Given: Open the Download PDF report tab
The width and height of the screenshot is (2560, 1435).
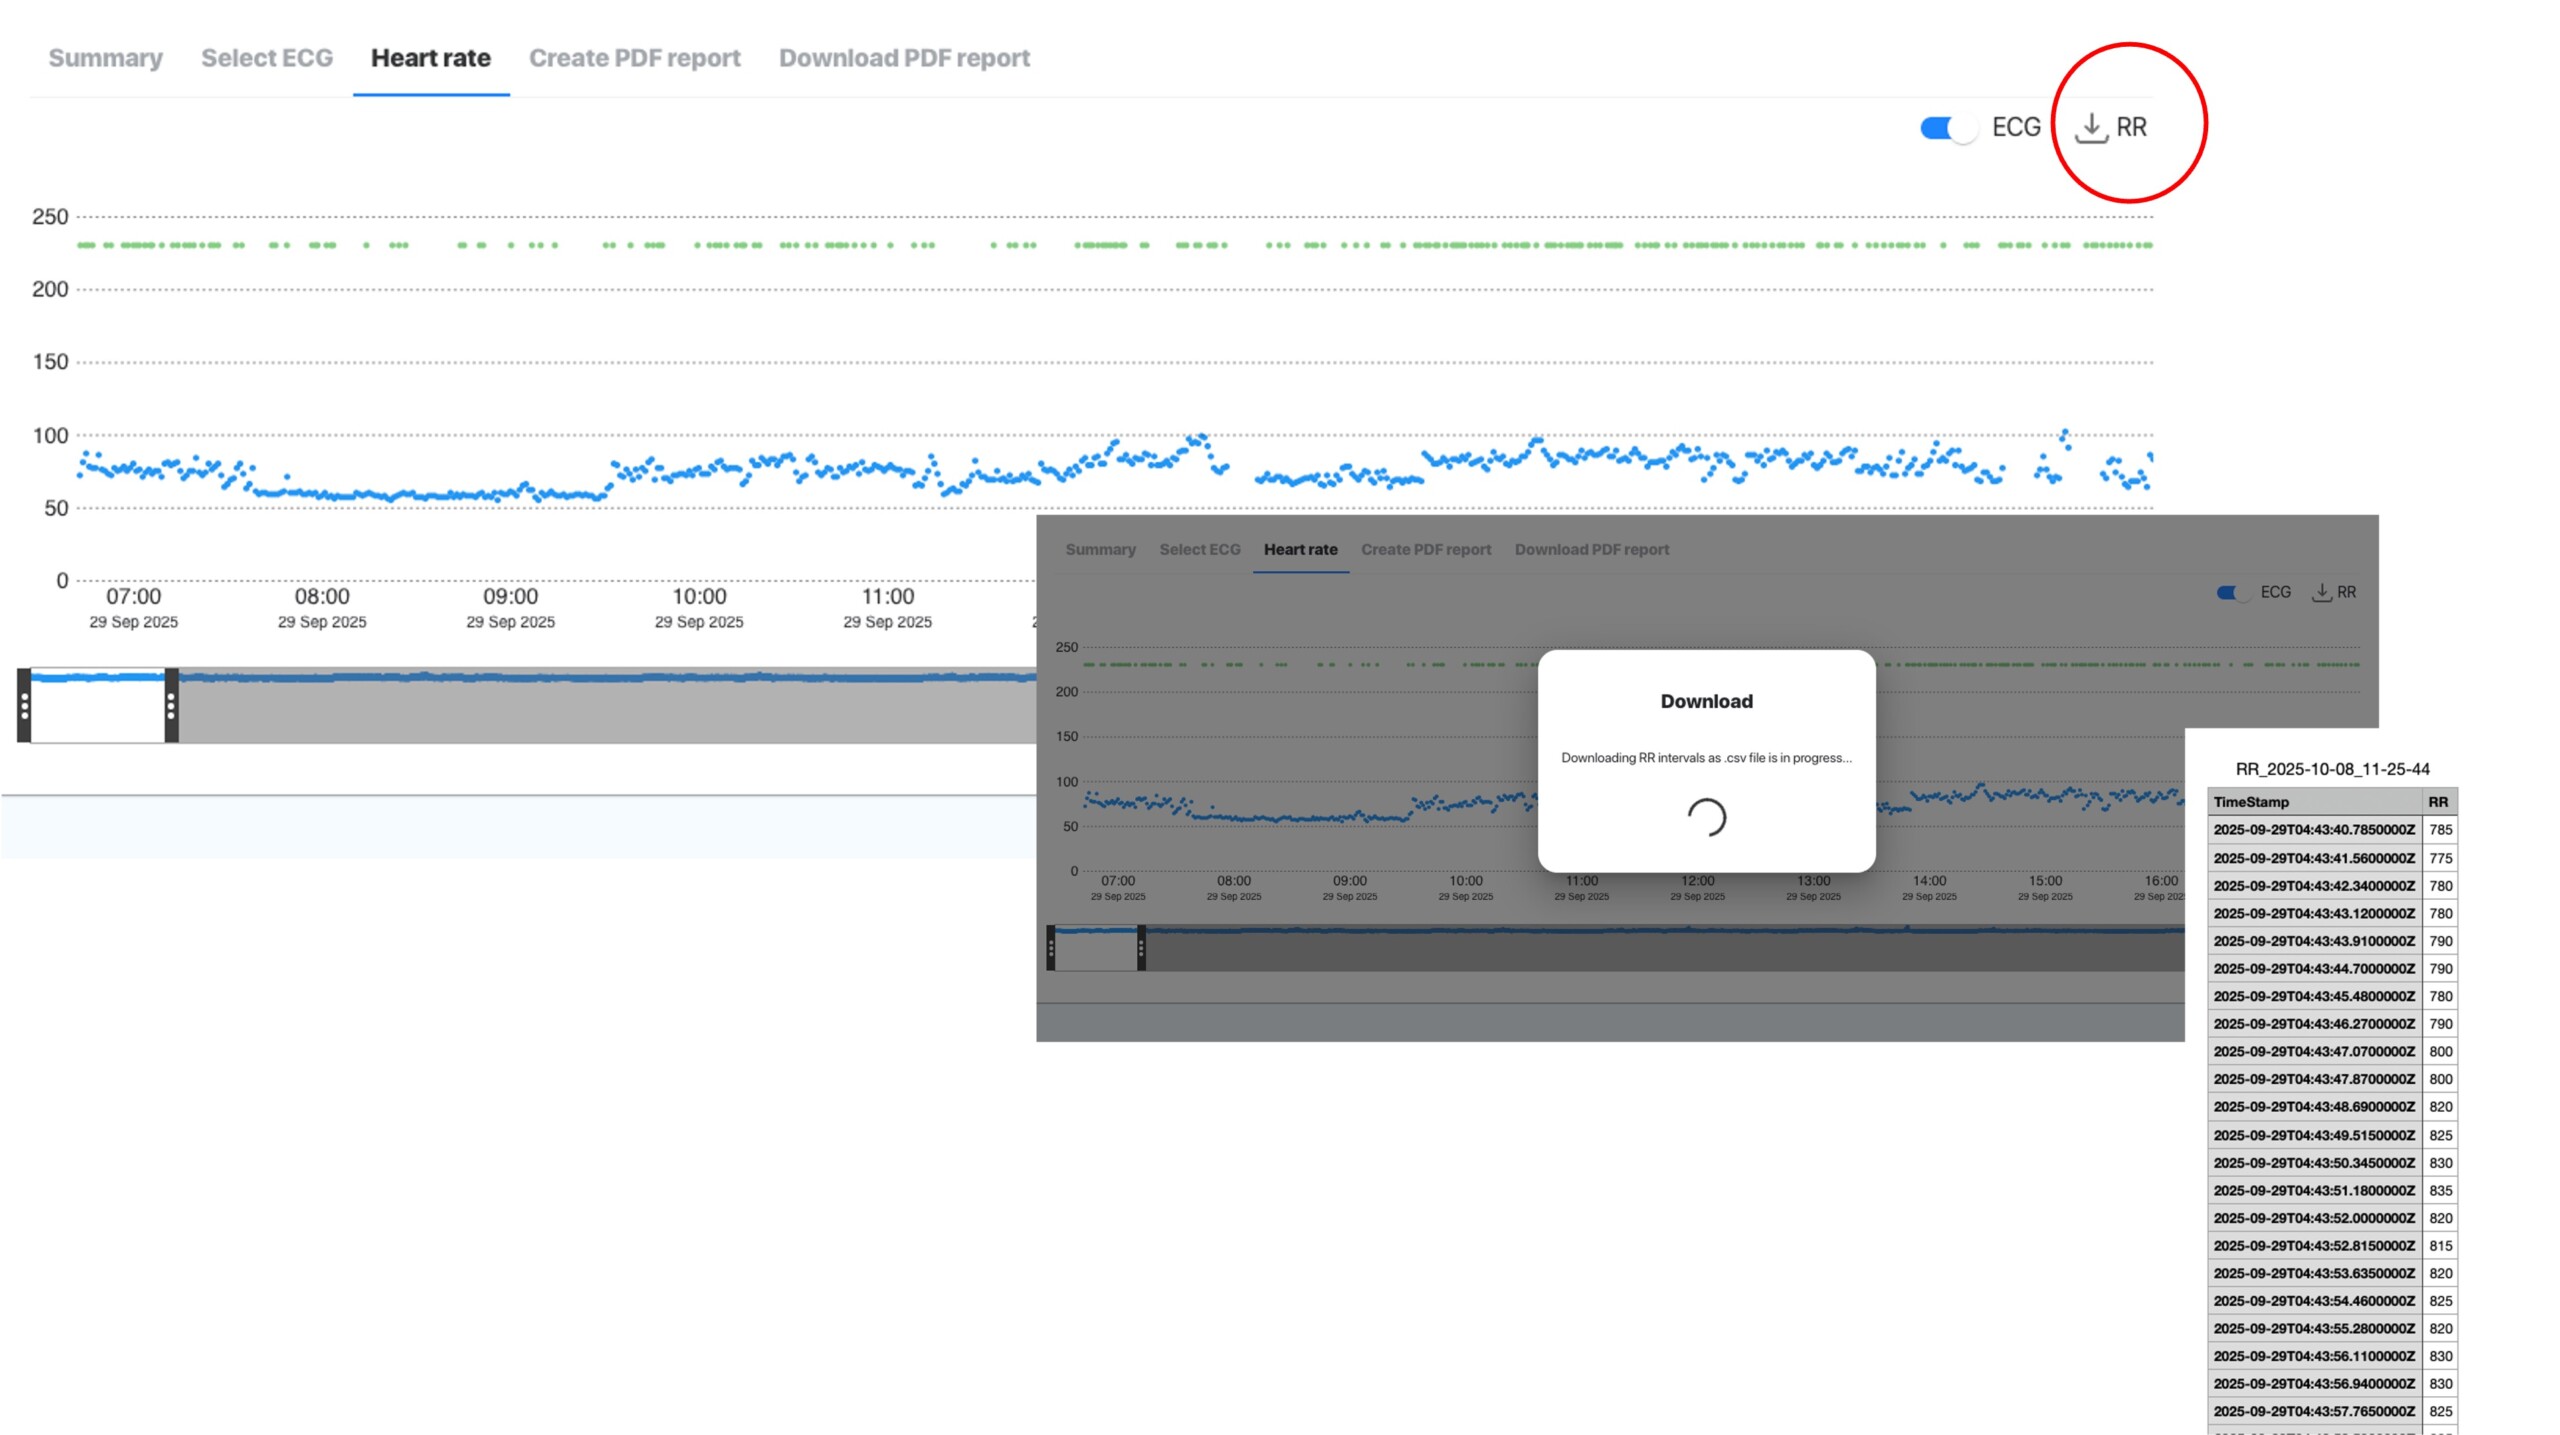Looking at the screenshot, I should (904, 58).
